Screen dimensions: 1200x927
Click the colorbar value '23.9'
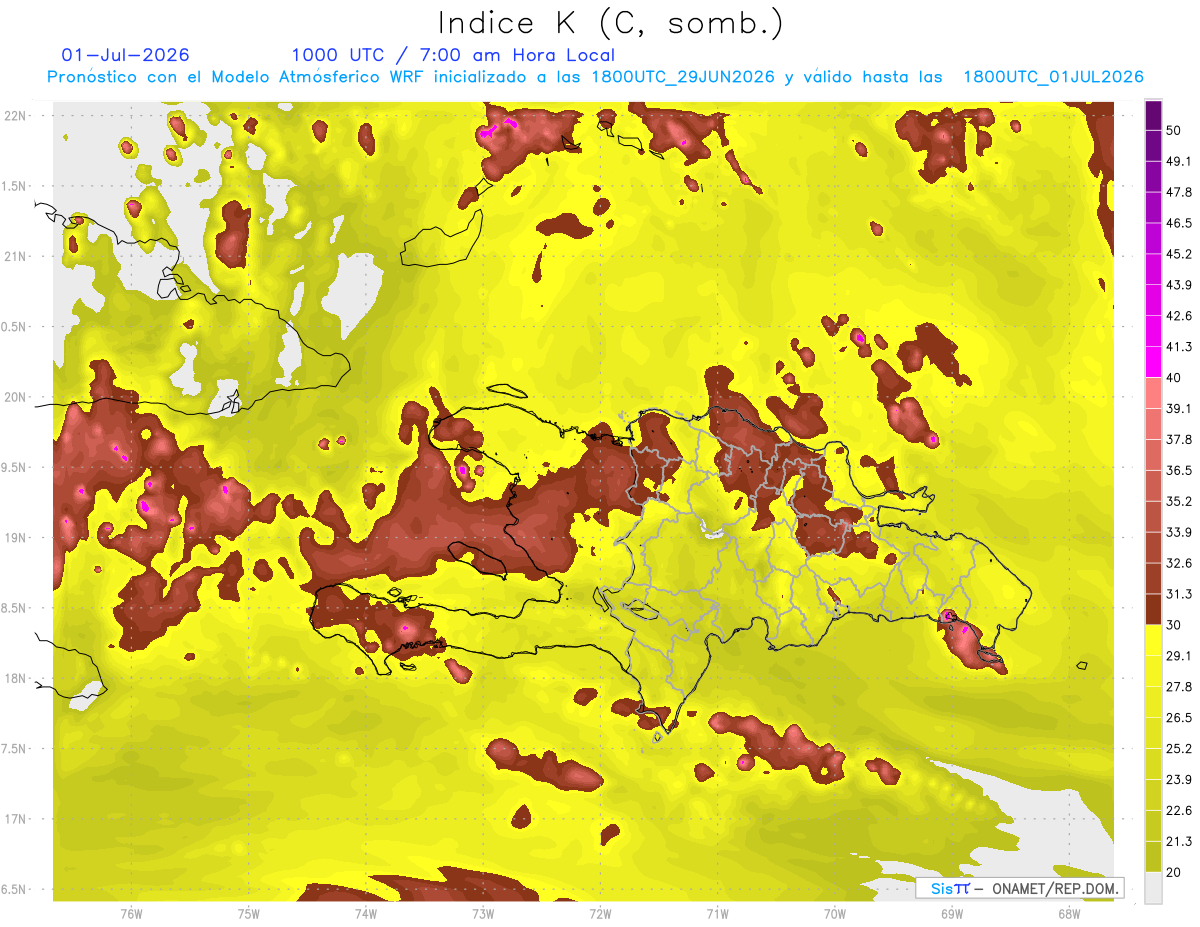1178,779
